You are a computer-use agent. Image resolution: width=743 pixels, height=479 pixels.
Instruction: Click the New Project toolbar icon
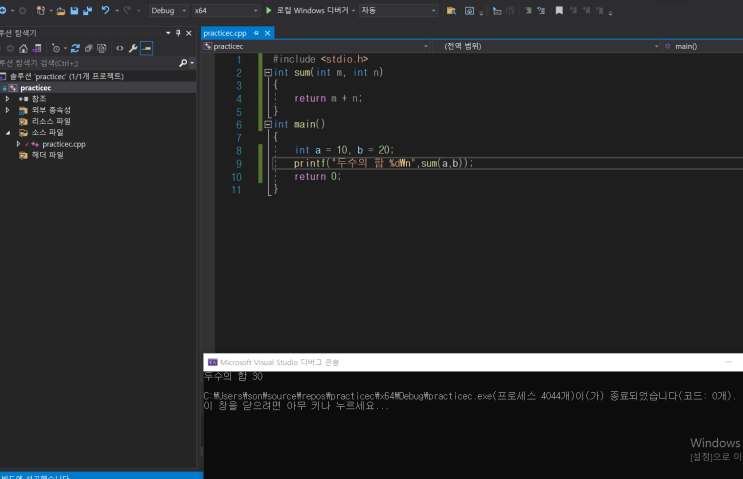coord(41,10)
